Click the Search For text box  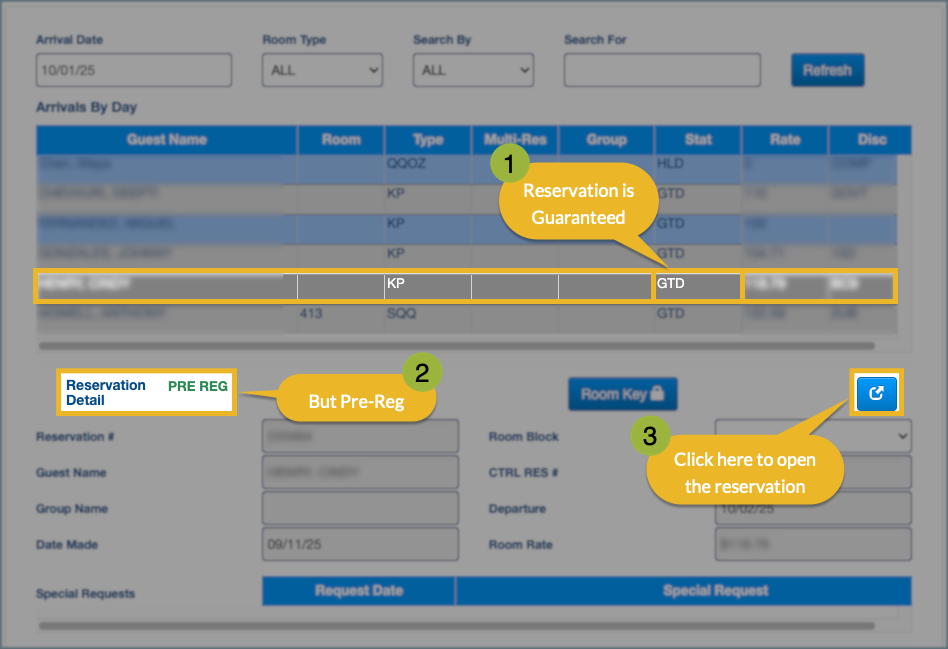[x=662, y=70]
